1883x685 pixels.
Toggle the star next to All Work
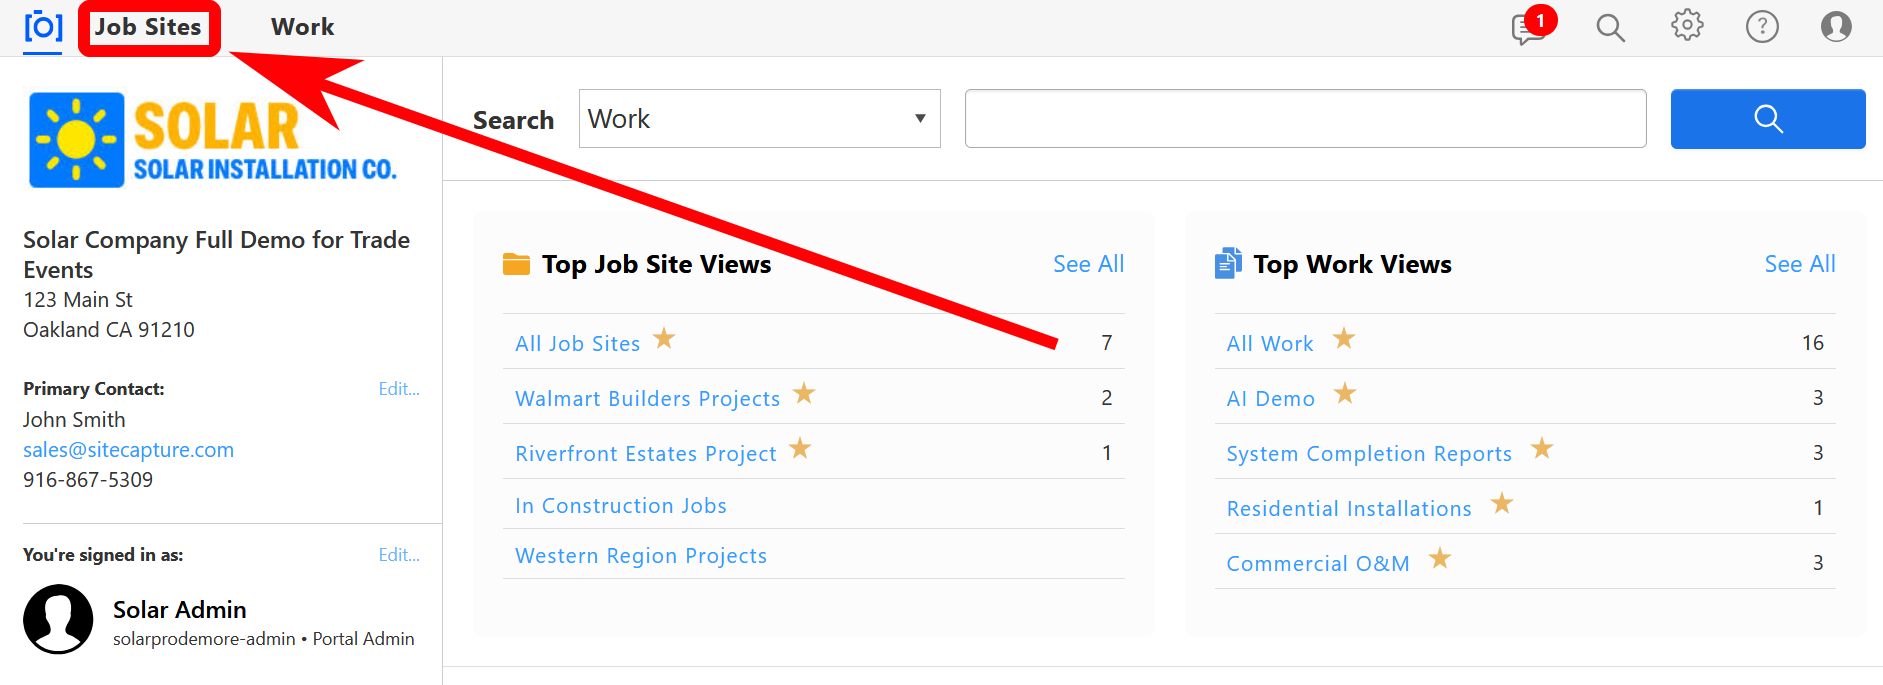(1344, 339)
